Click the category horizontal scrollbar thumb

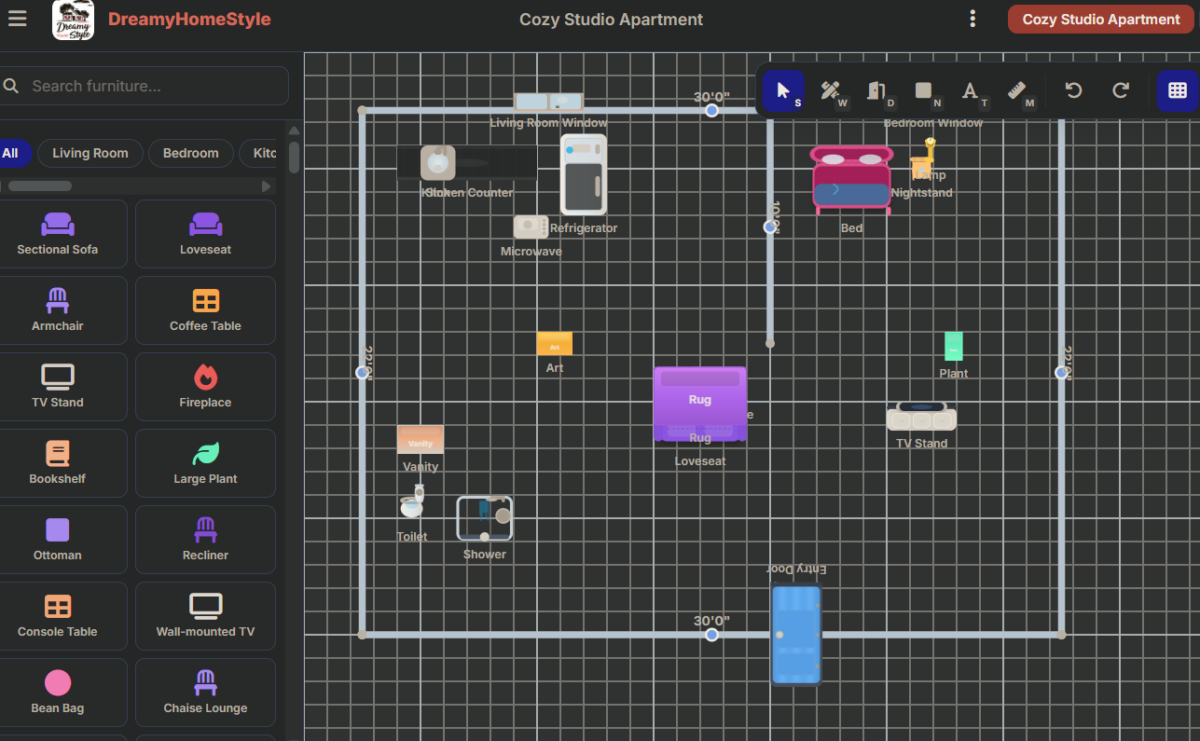click(40, 186)
